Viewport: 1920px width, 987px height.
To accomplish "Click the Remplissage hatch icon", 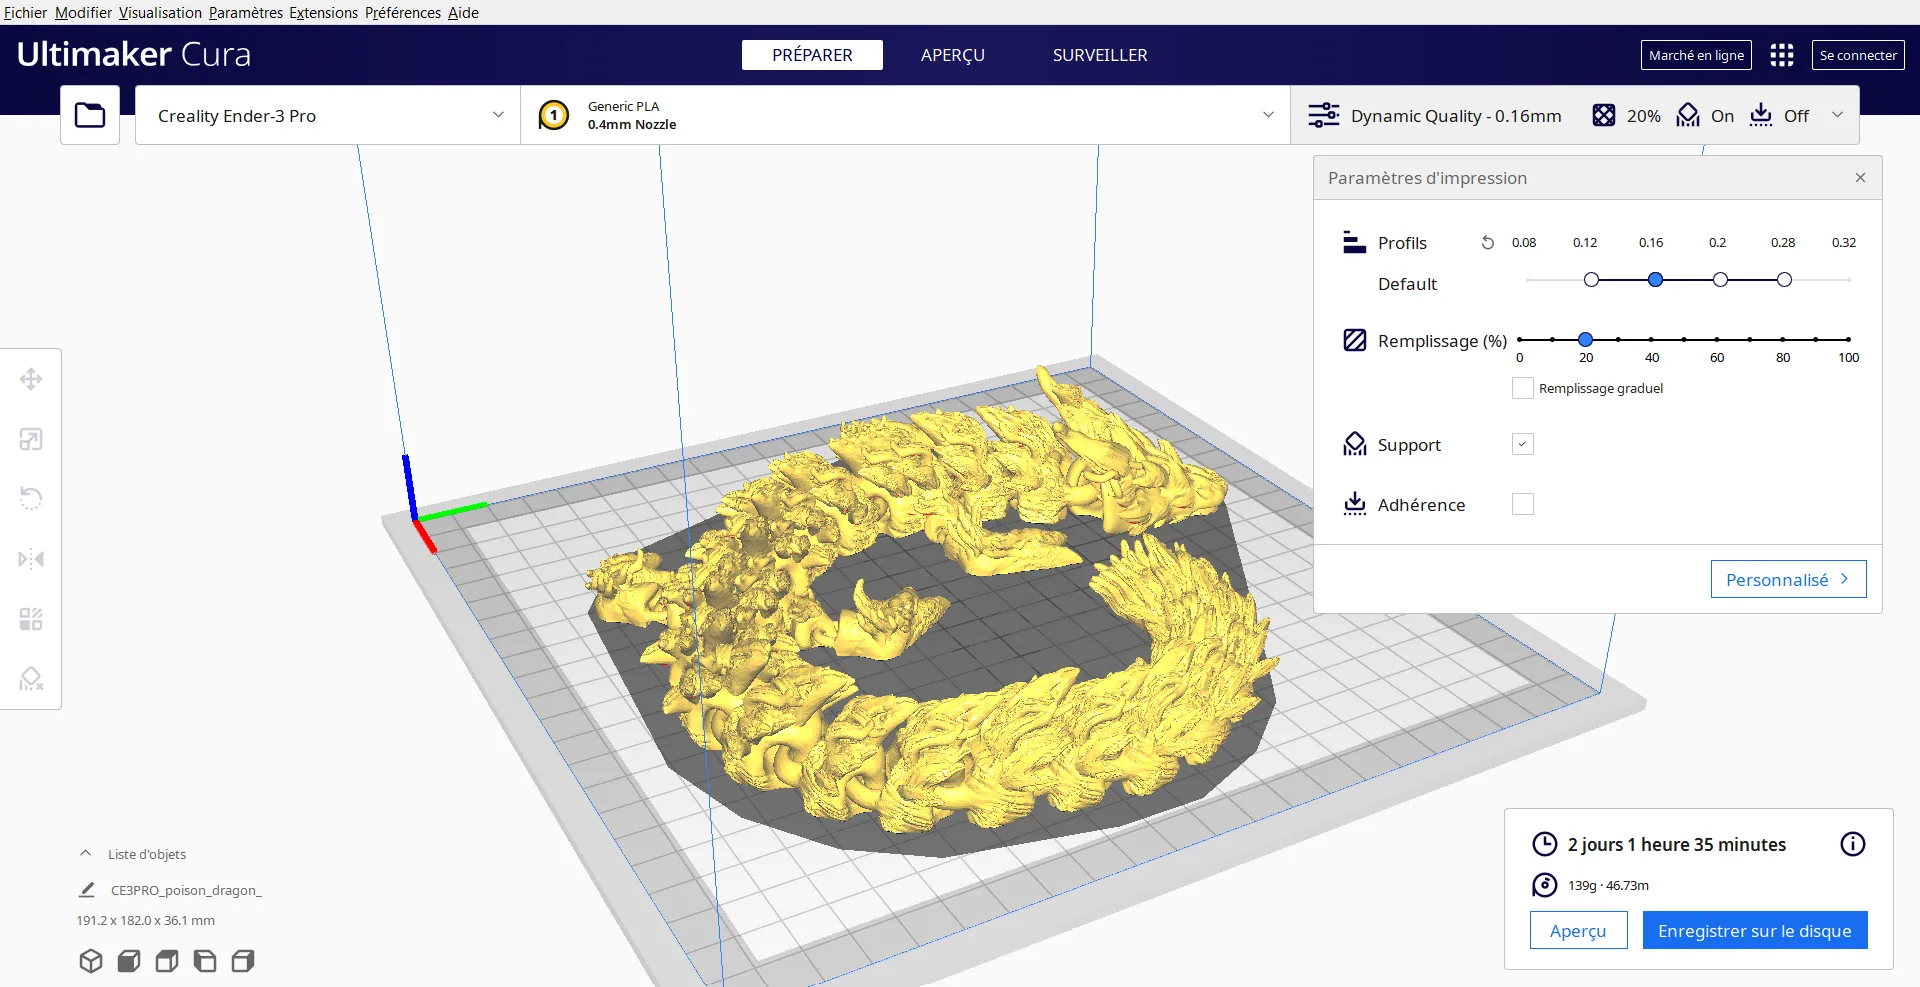I will coord(1355,340).
